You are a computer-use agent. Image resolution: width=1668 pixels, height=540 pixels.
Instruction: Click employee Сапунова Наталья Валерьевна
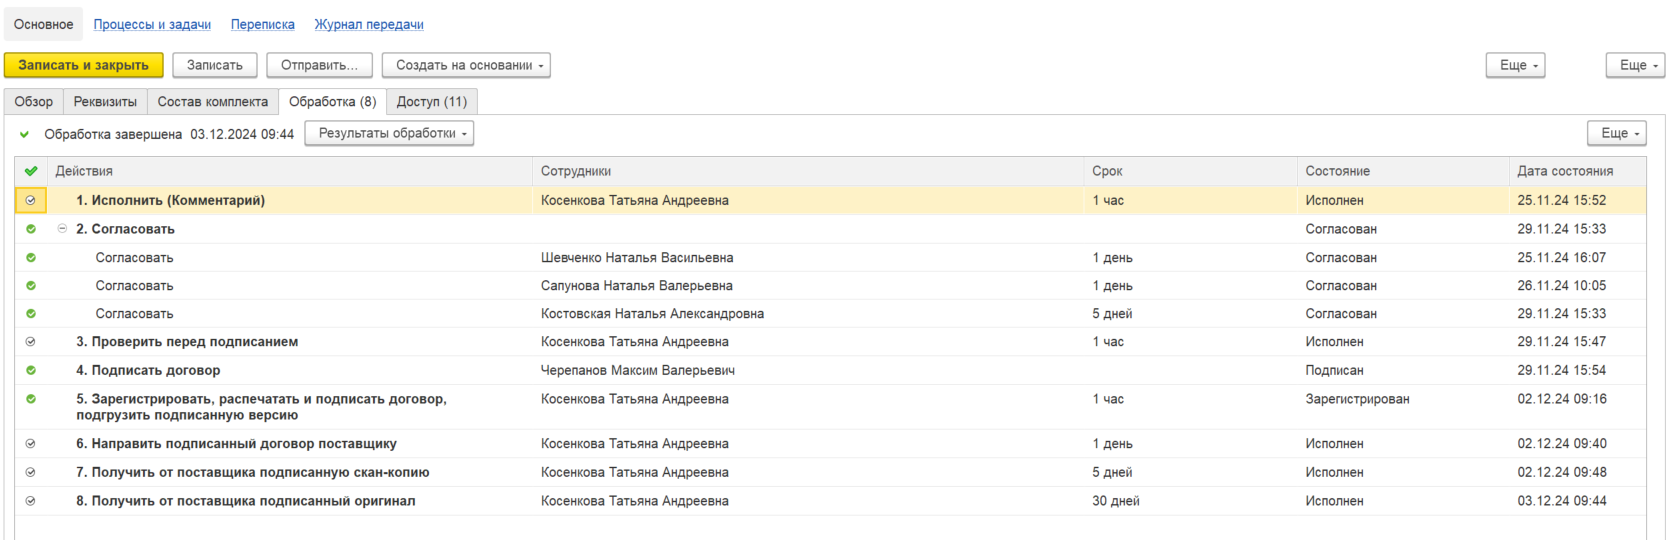coord(637,286)
